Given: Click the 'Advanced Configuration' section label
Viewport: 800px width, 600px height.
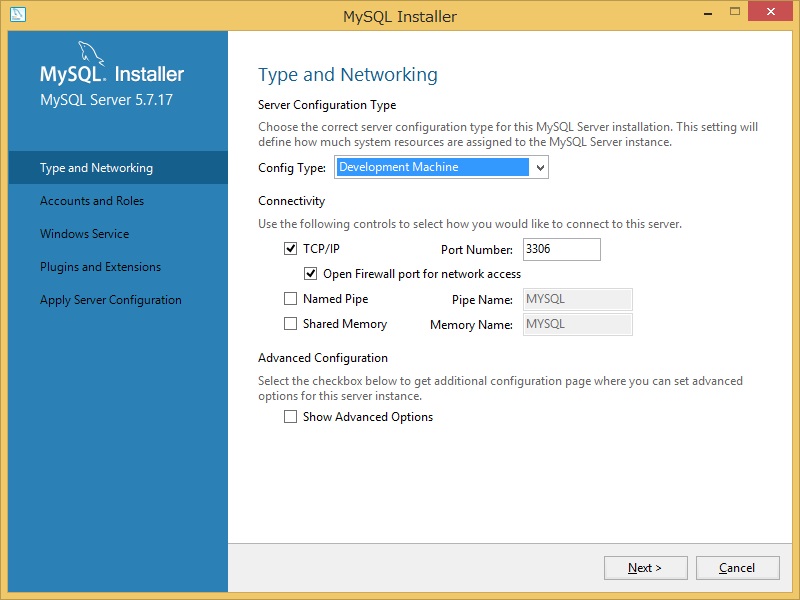Looking at the screenshot, I should 322,358.
